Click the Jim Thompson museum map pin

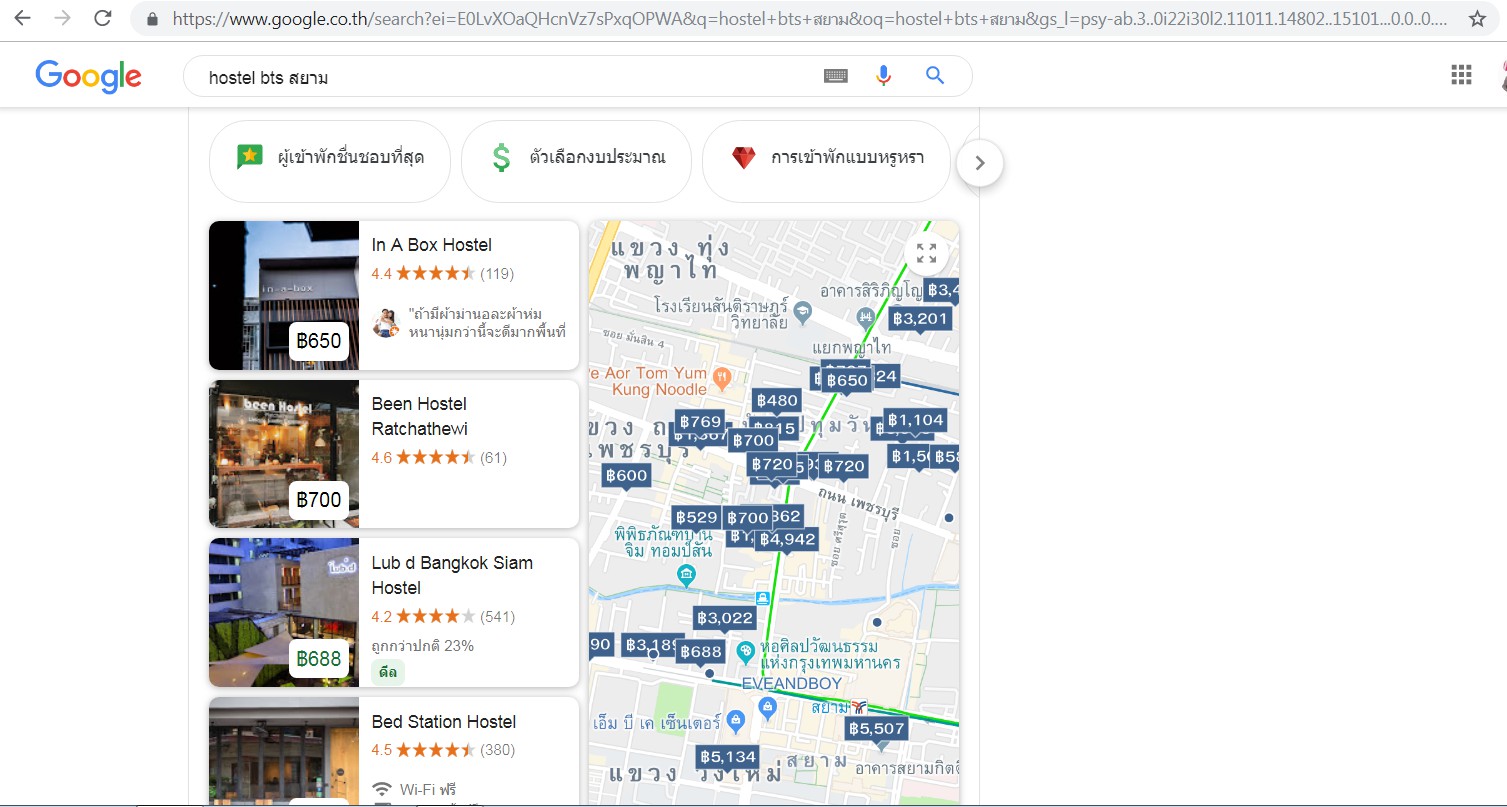686,575
